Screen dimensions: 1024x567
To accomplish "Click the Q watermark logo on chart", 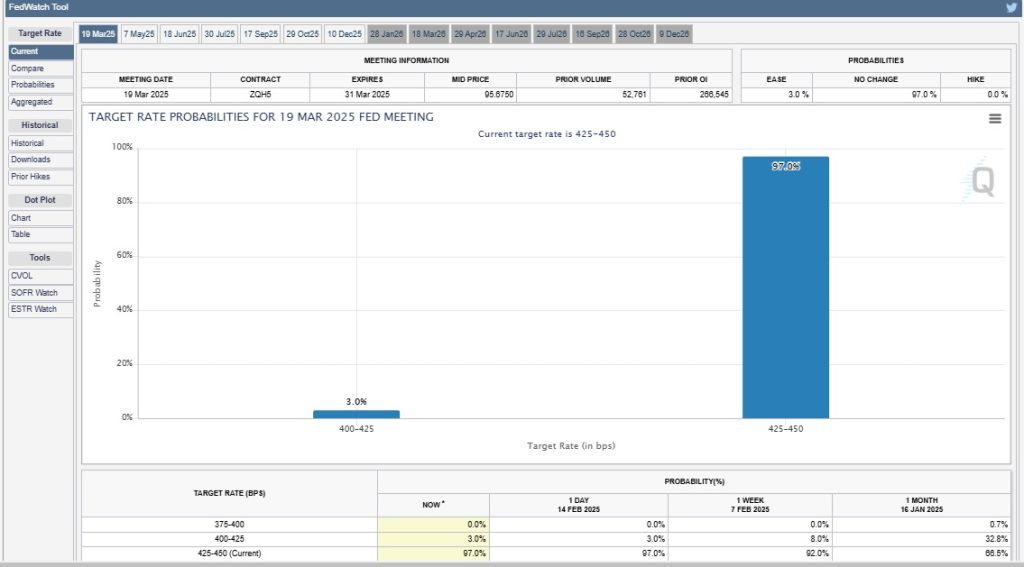I will pyautogui.click(x=982, y=182).
